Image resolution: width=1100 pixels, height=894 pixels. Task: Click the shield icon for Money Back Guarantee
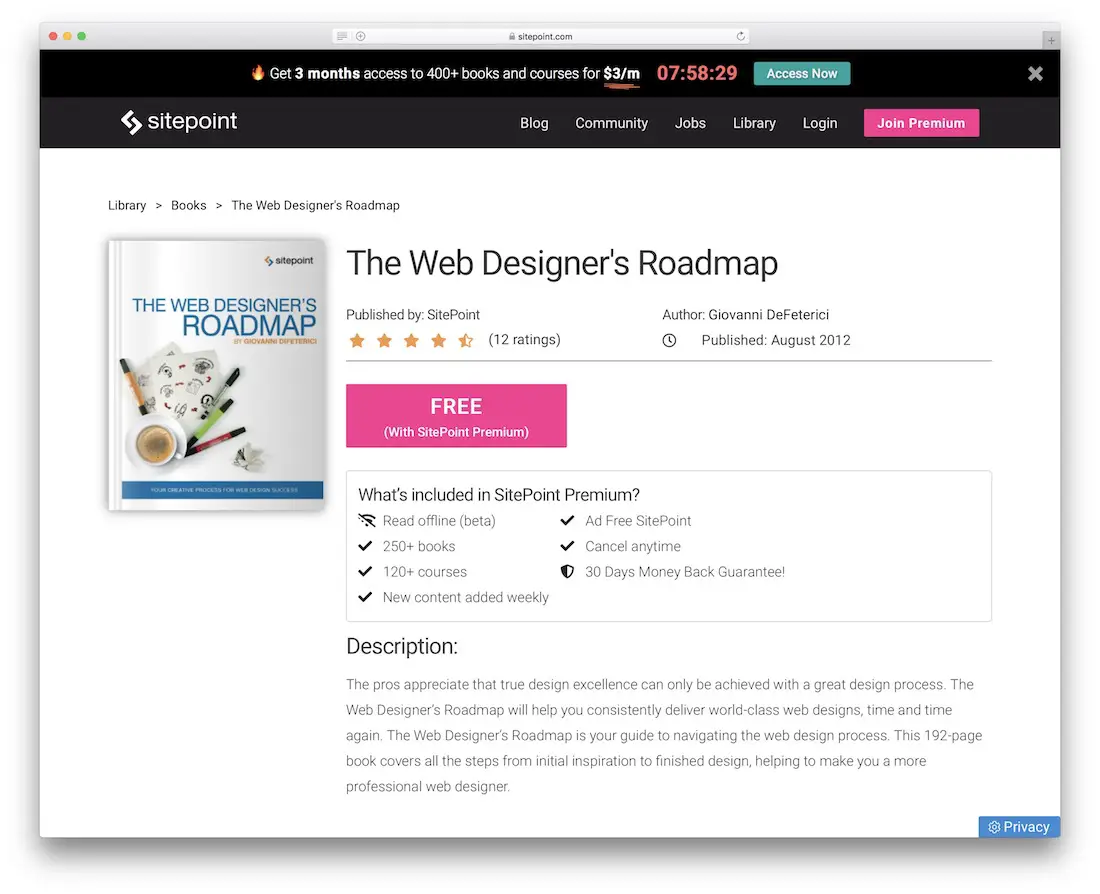pos(568,571)
